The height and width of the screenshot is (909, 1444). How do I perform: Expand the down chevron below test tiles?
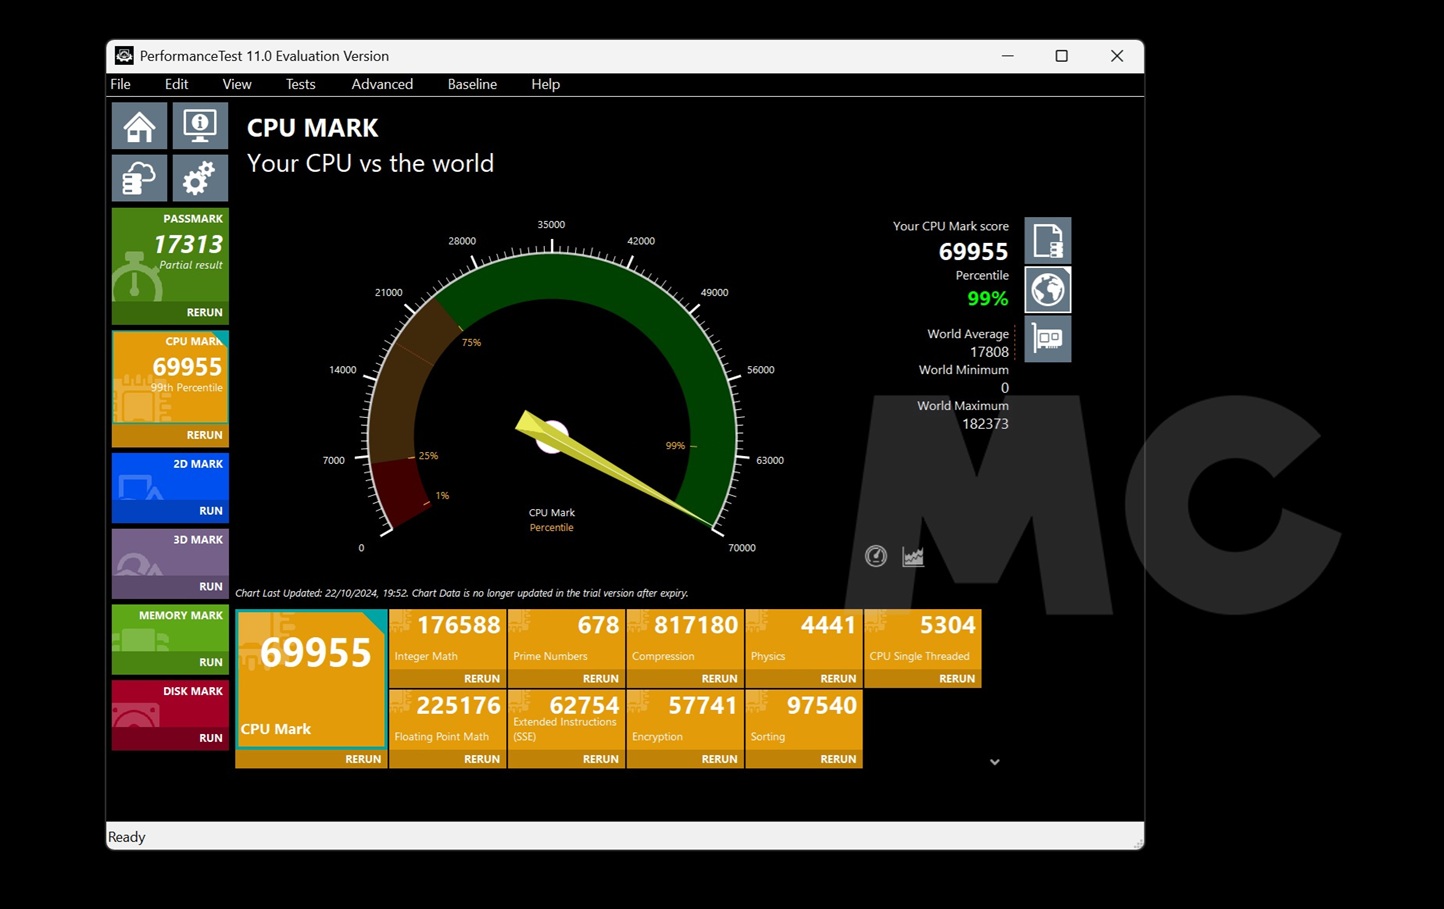(995, 762)
